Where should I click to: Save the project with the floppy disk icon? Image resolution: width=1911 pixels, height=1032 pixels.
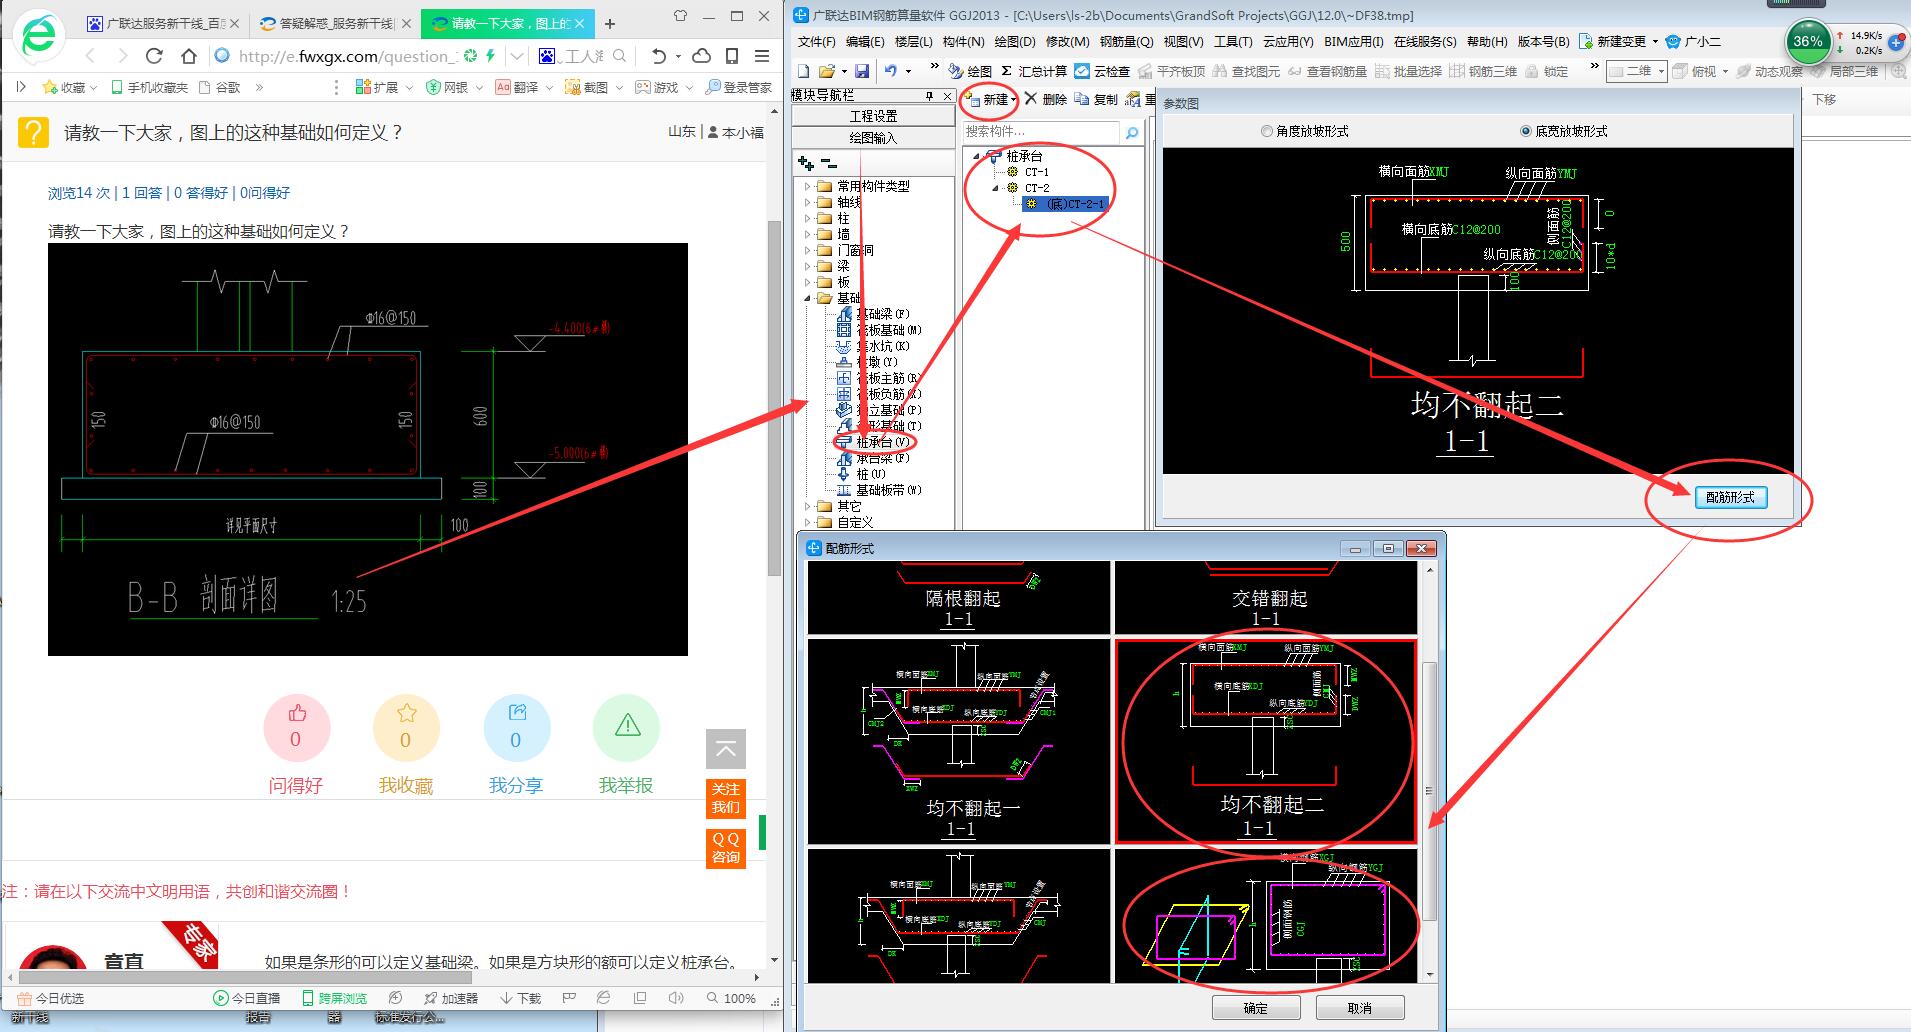tap(861, 71)
